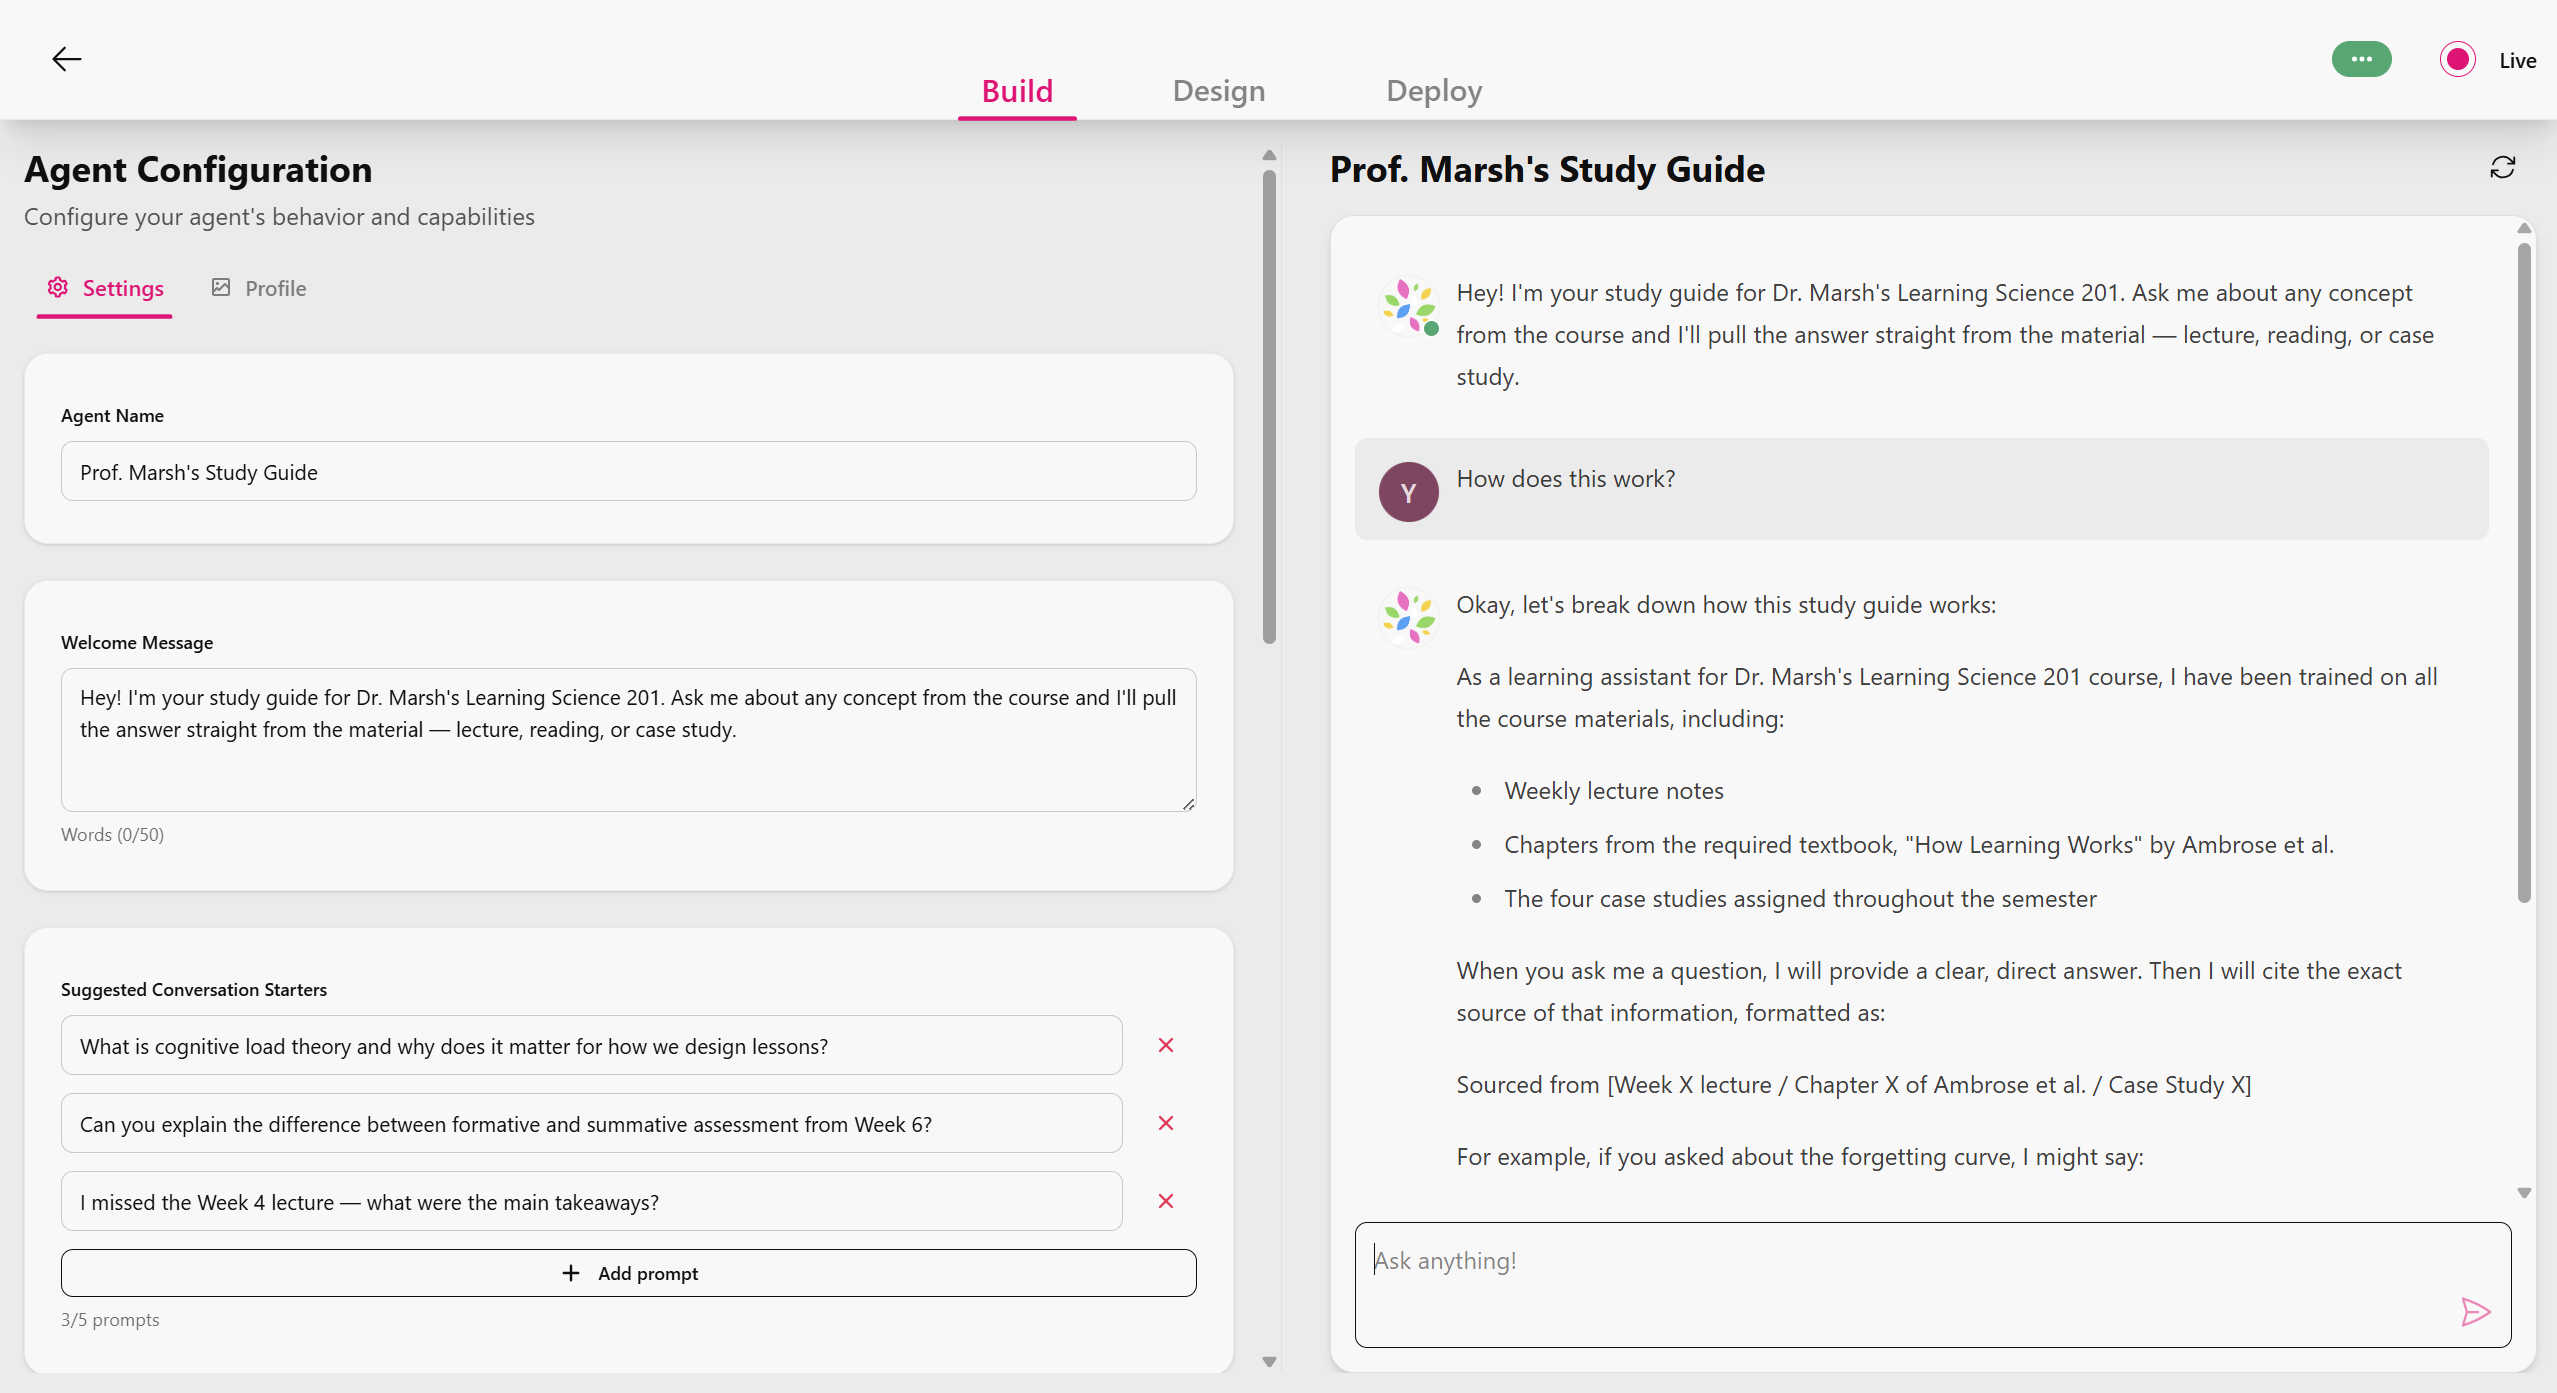Remove the Week 4 lecture prompt
This screenshot has width=2557, height=1393.
(x=1165, y=1200)
